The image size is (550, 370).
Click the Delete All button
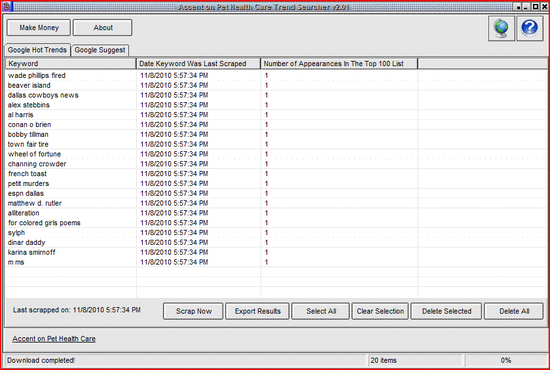tap(514, 311)
